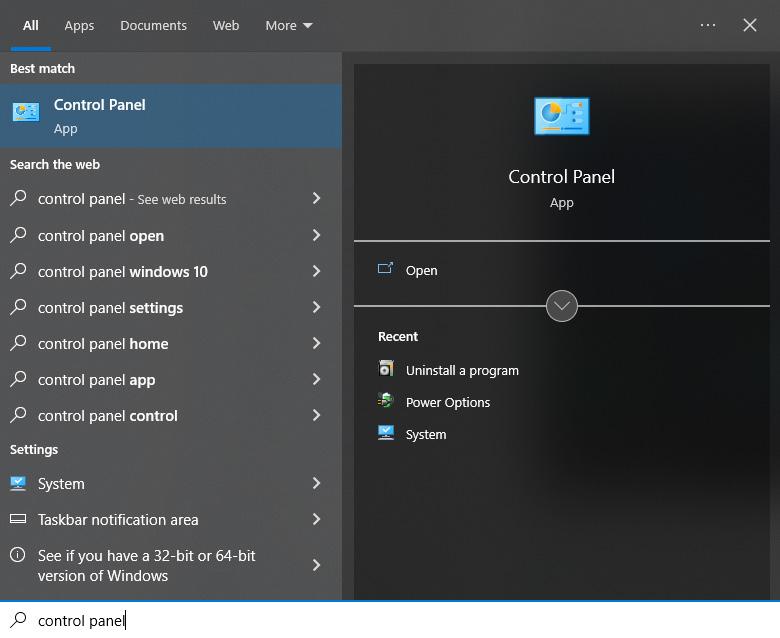Click the magnifier icon in the search box
Screen dimensions: 780x638
click(18, 620)
